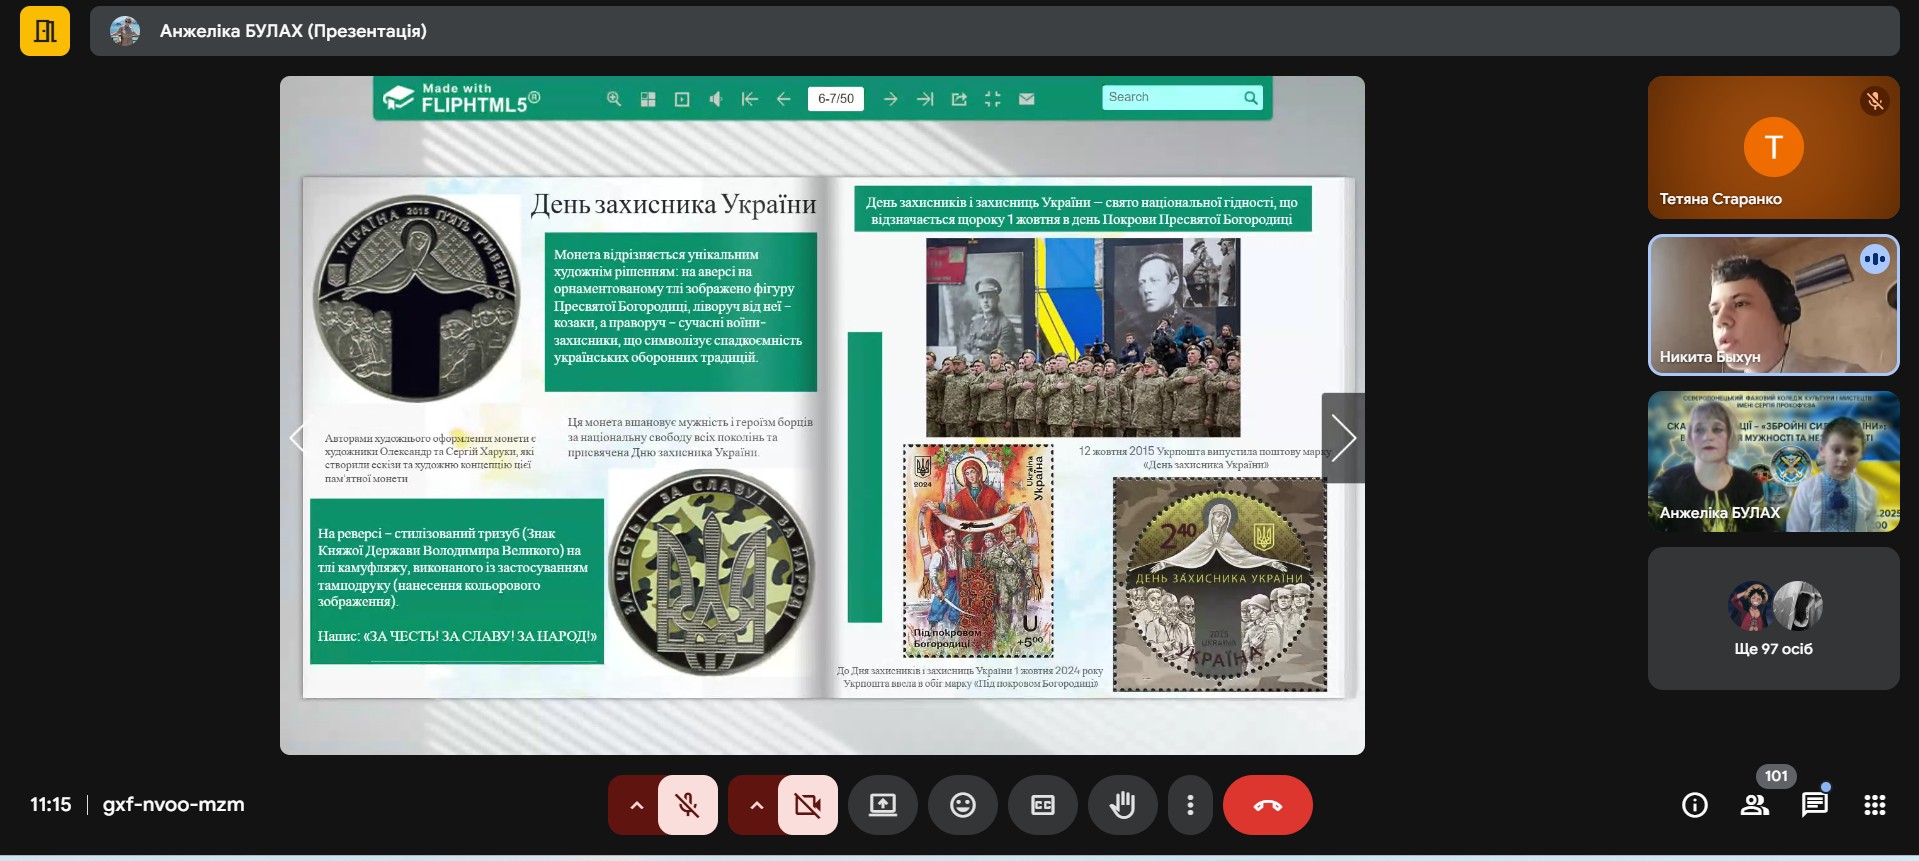The height and width of the screenshot is (861, 1919).
Task: Turn on the camera
Action: [807, 805]
